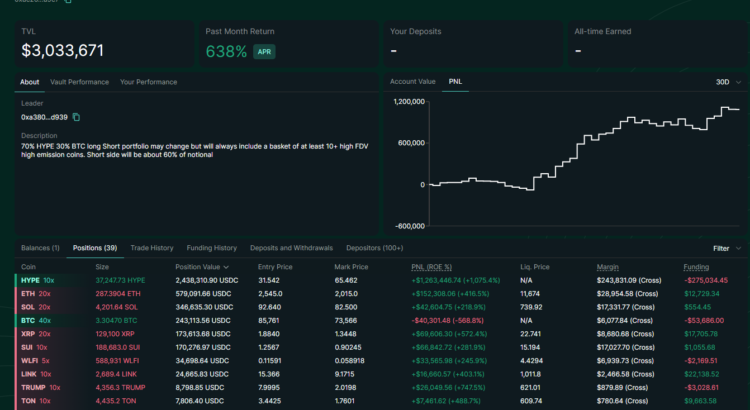Click the HYPE coin row link

click(x=30, y=280)
